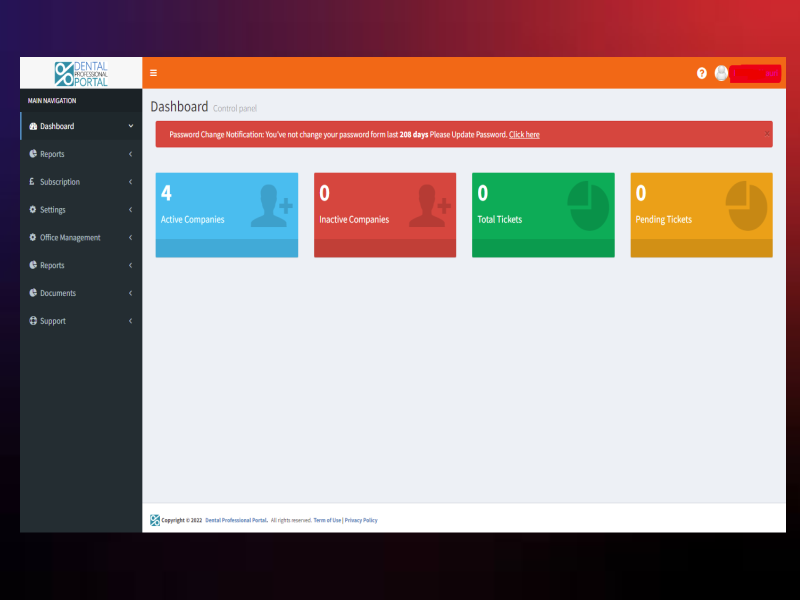
Task: Click the user avatar in the header
Action: (721, 73)
